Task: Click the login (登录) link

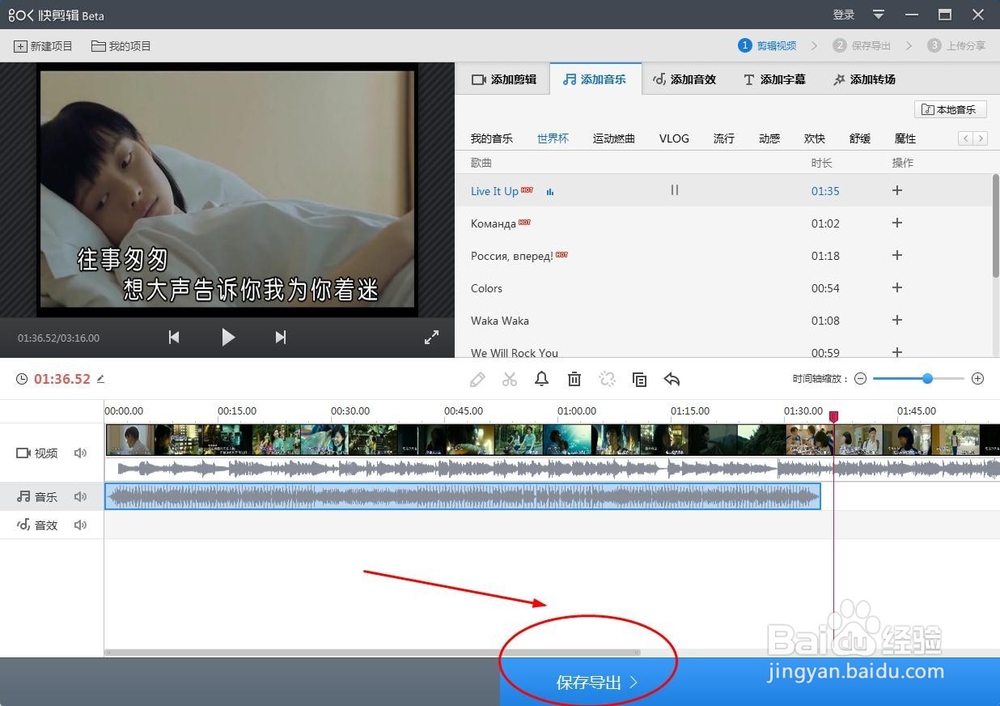Action: click(843, 14)
